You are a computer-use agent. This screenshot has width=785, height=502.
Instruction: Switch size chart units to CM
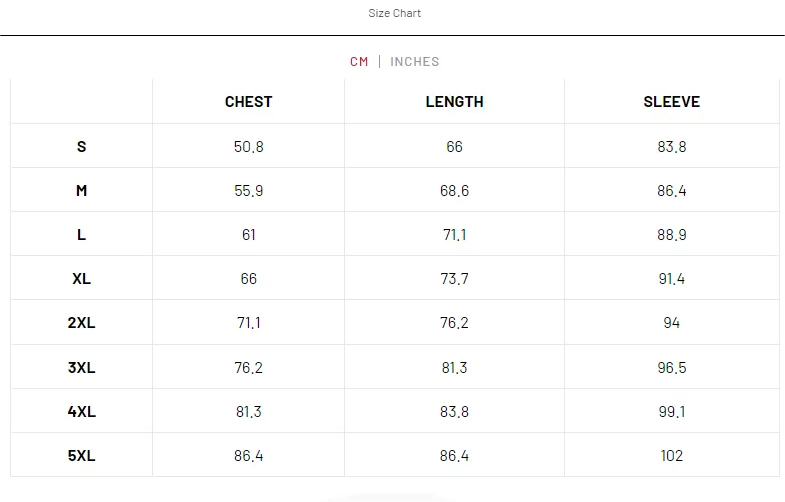click(359, 62)
